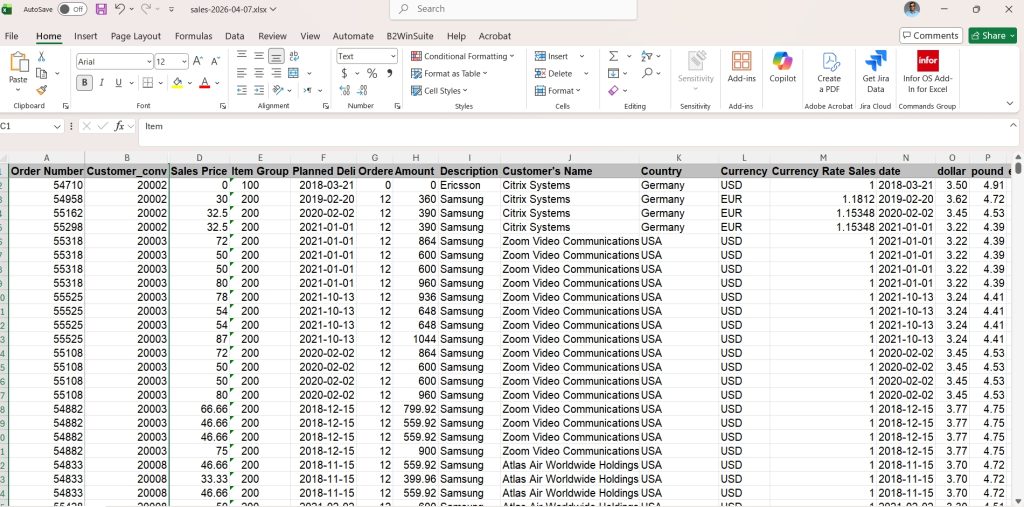Click the Clear eraser icon
The width and height of the screenshot is (1024, 507).
point(613,90)
